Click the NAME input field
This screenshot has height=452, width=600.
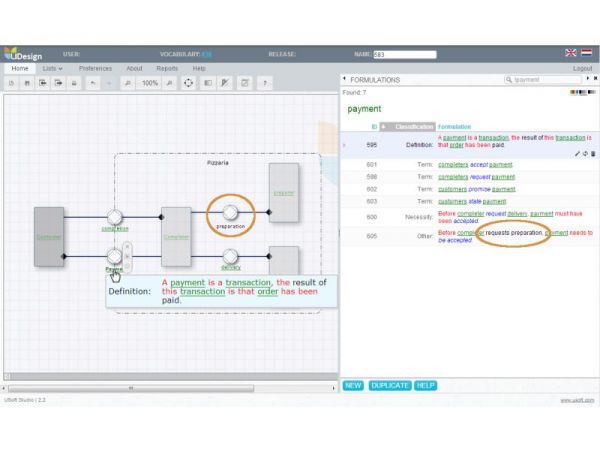pyautogui.click(x=405, y=55)
